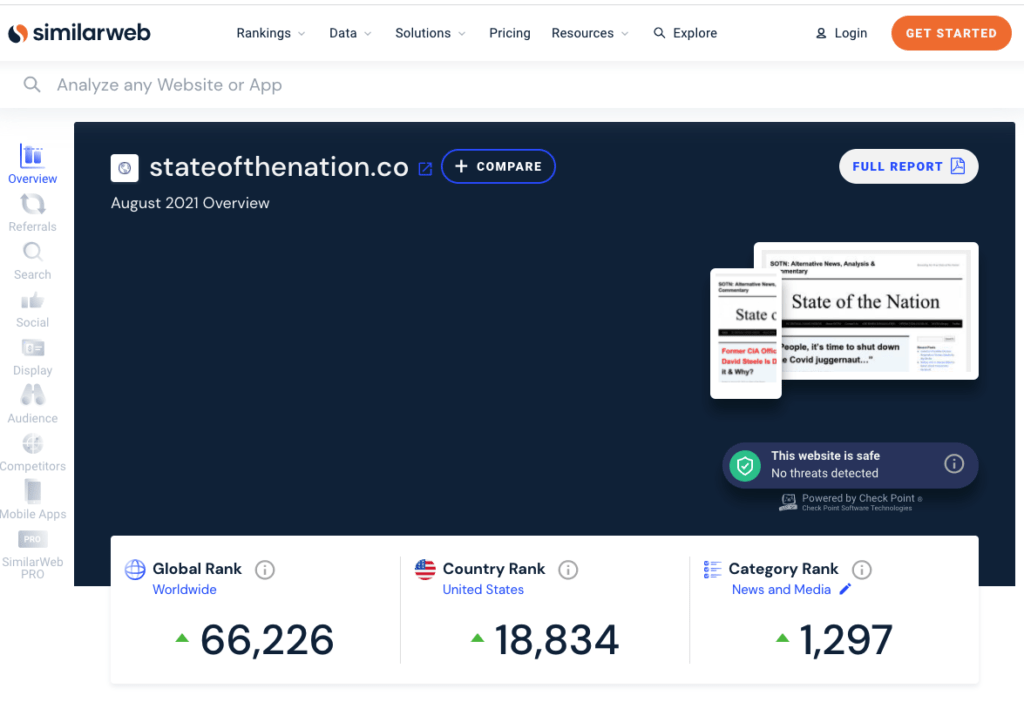
Task: Open the Social thumbs-up icon
Action: 32,300
